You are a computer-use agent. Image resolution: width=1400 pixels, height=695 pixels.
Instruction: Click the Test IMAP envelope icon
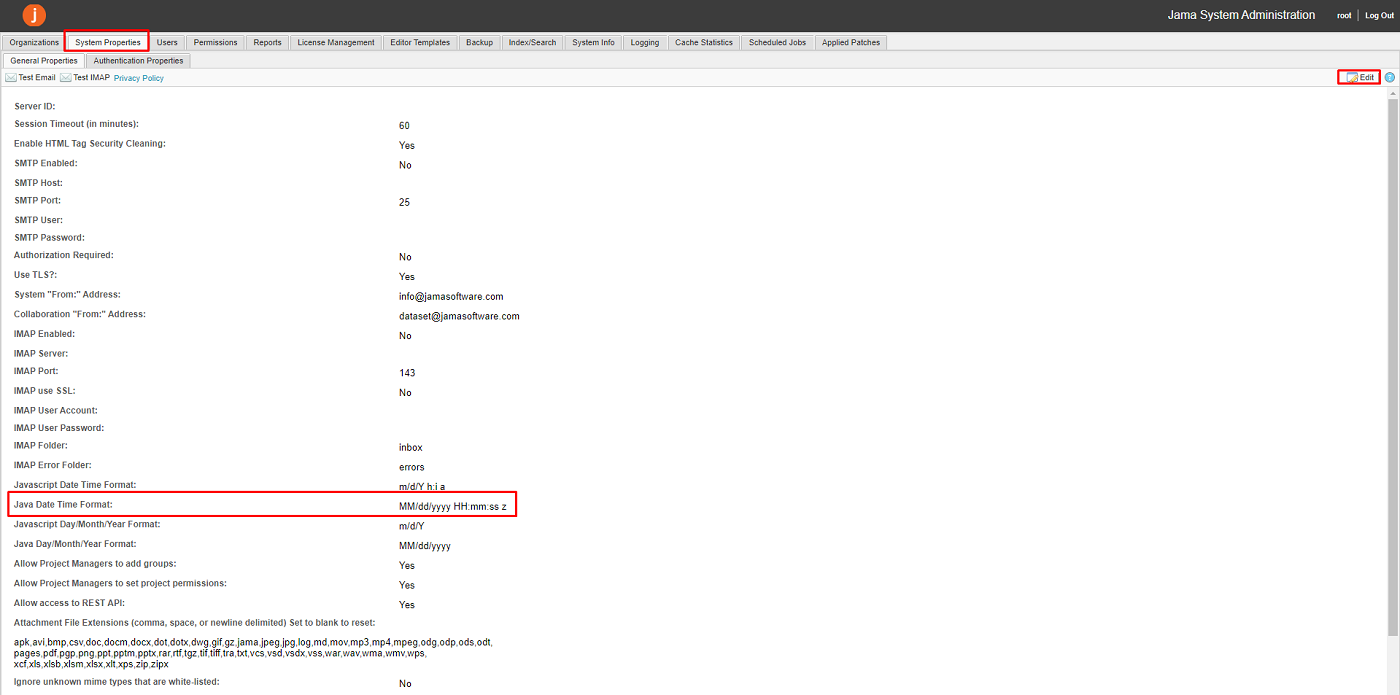pyautogui.click(x=66, y=78)
